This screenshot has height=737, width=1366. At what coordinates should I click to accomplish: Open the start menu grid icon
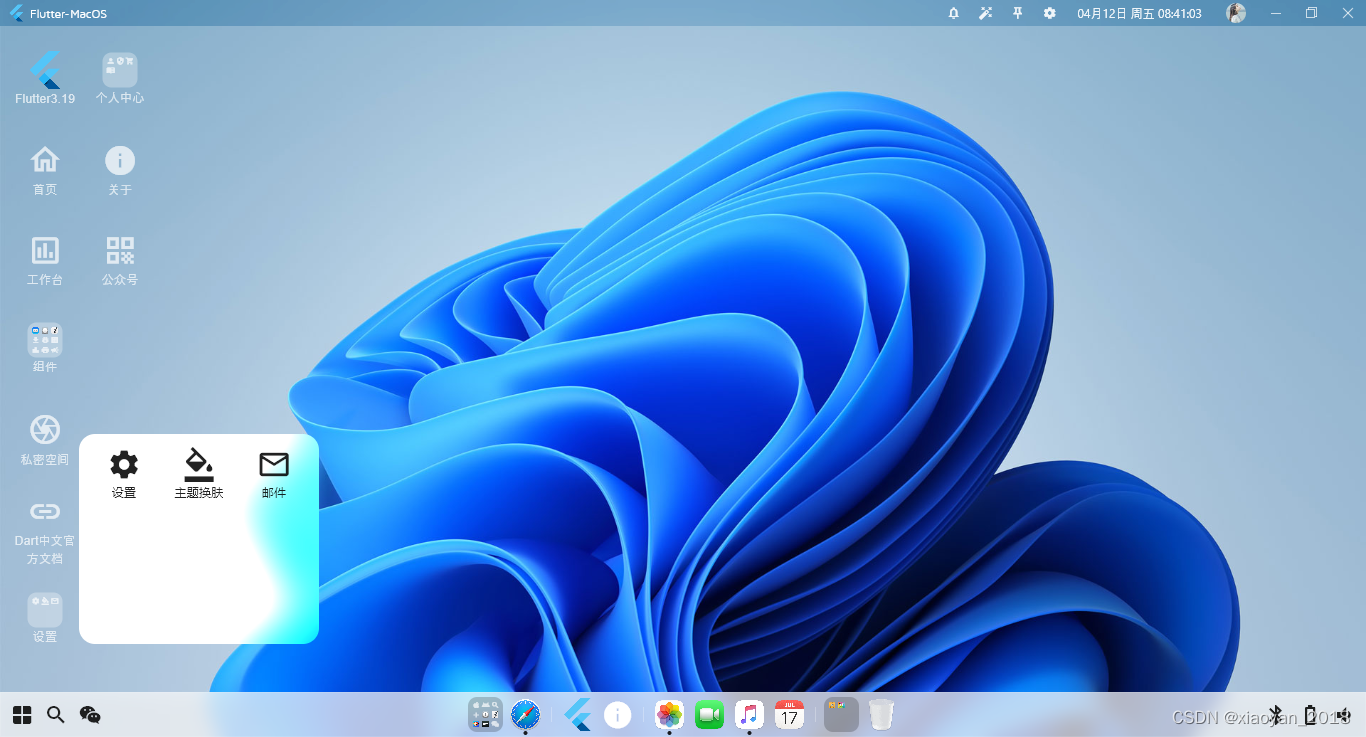(22, 715)
